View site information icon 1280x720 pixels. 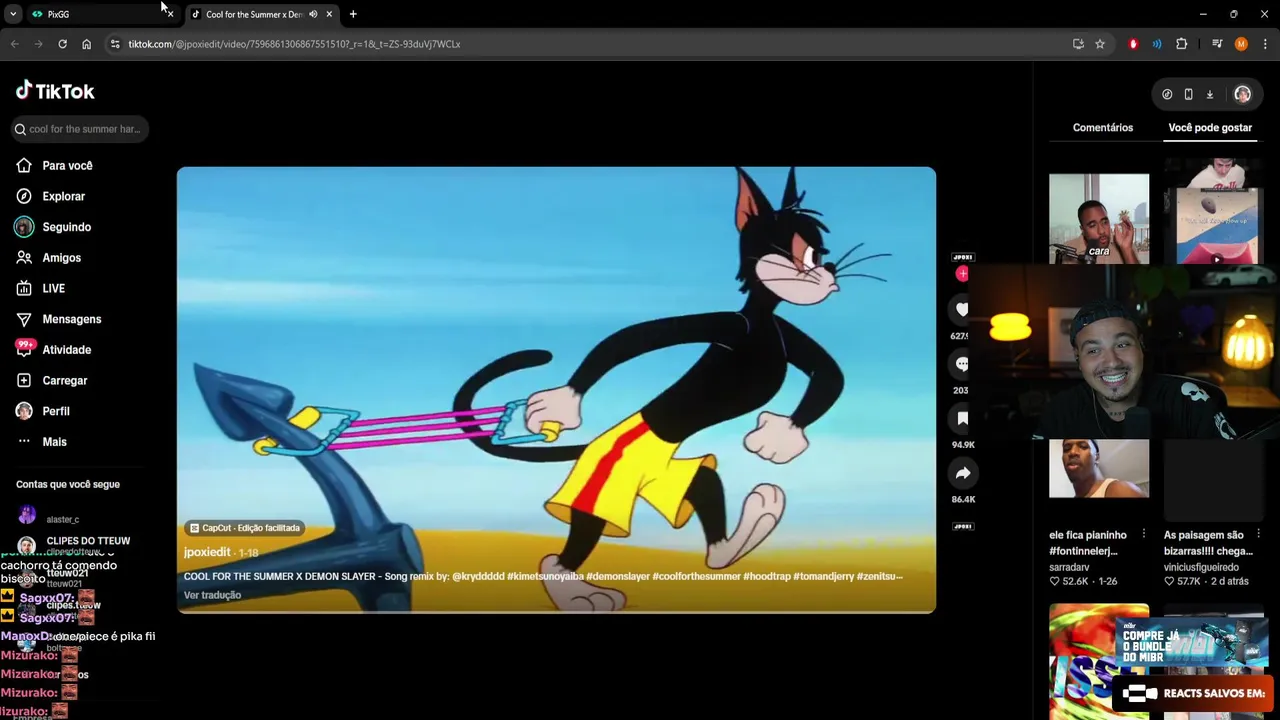point(115,44)
